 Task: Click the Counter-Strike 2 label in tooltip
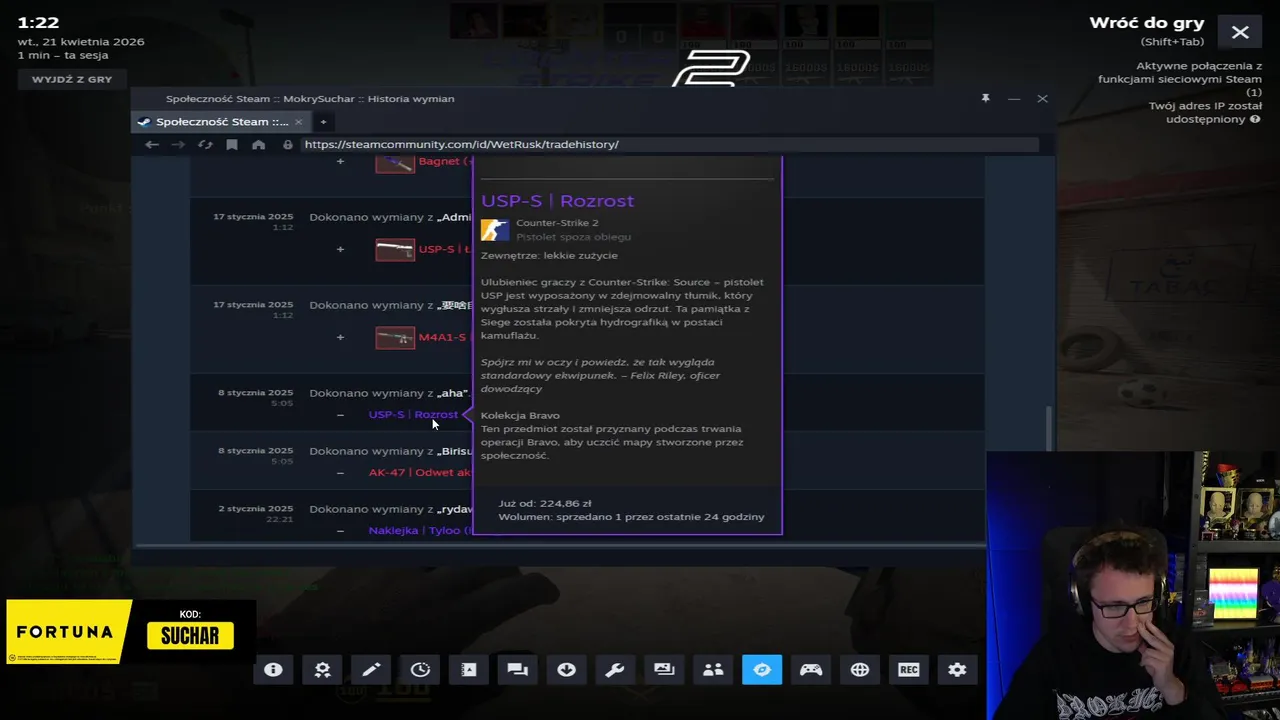tap(557, 223)
